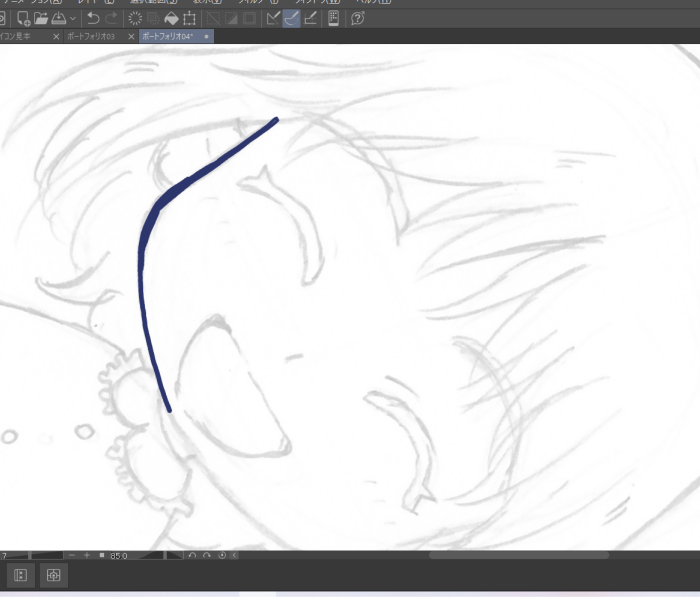700x602 pixels.
Task: Click the Fill bucket icon in the toolbar
Action: pyautogui.click(x=171, y=18)
